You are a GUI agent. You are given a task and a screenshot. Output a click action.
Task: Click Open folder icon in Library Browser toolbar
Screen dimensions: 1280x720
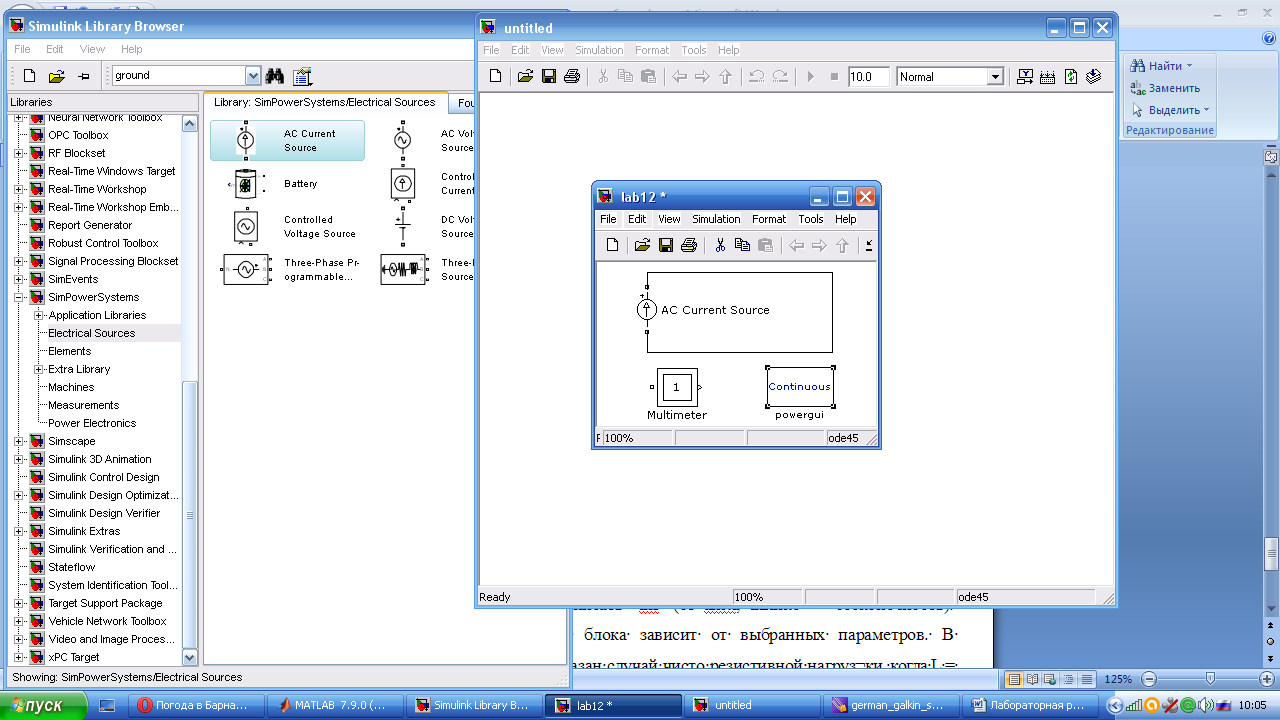pyautogui.click(x=56, y=76)
